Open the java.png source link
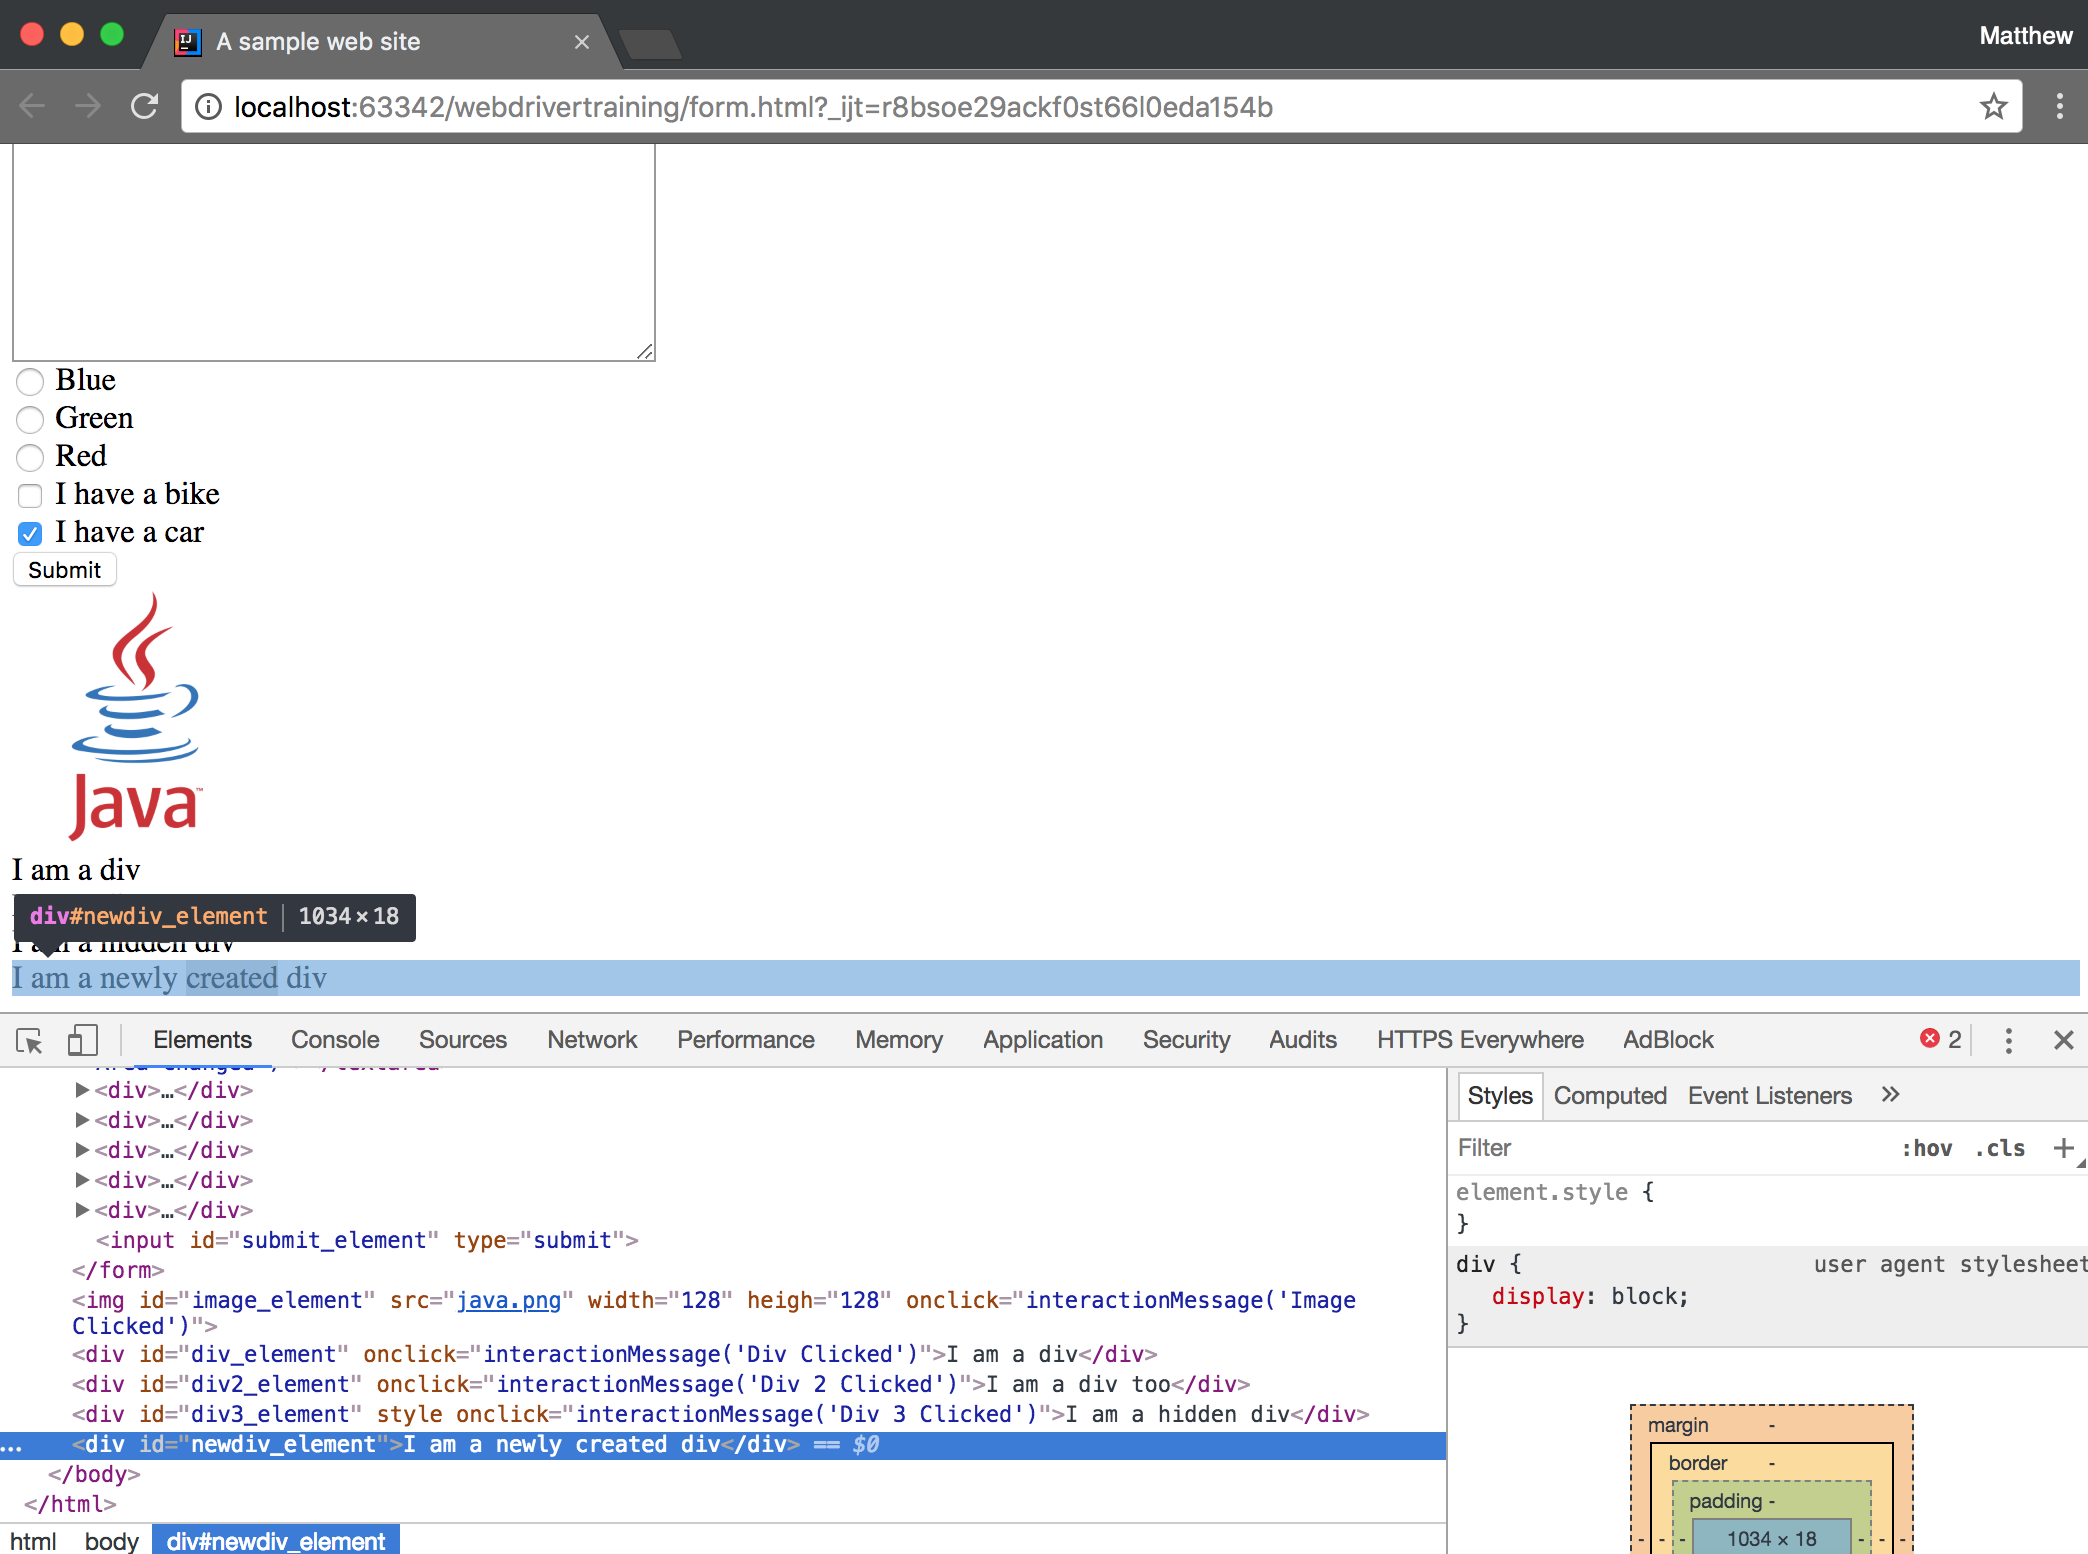The height and width of the screenshot is (1554, 2088). pos(508,1300)
